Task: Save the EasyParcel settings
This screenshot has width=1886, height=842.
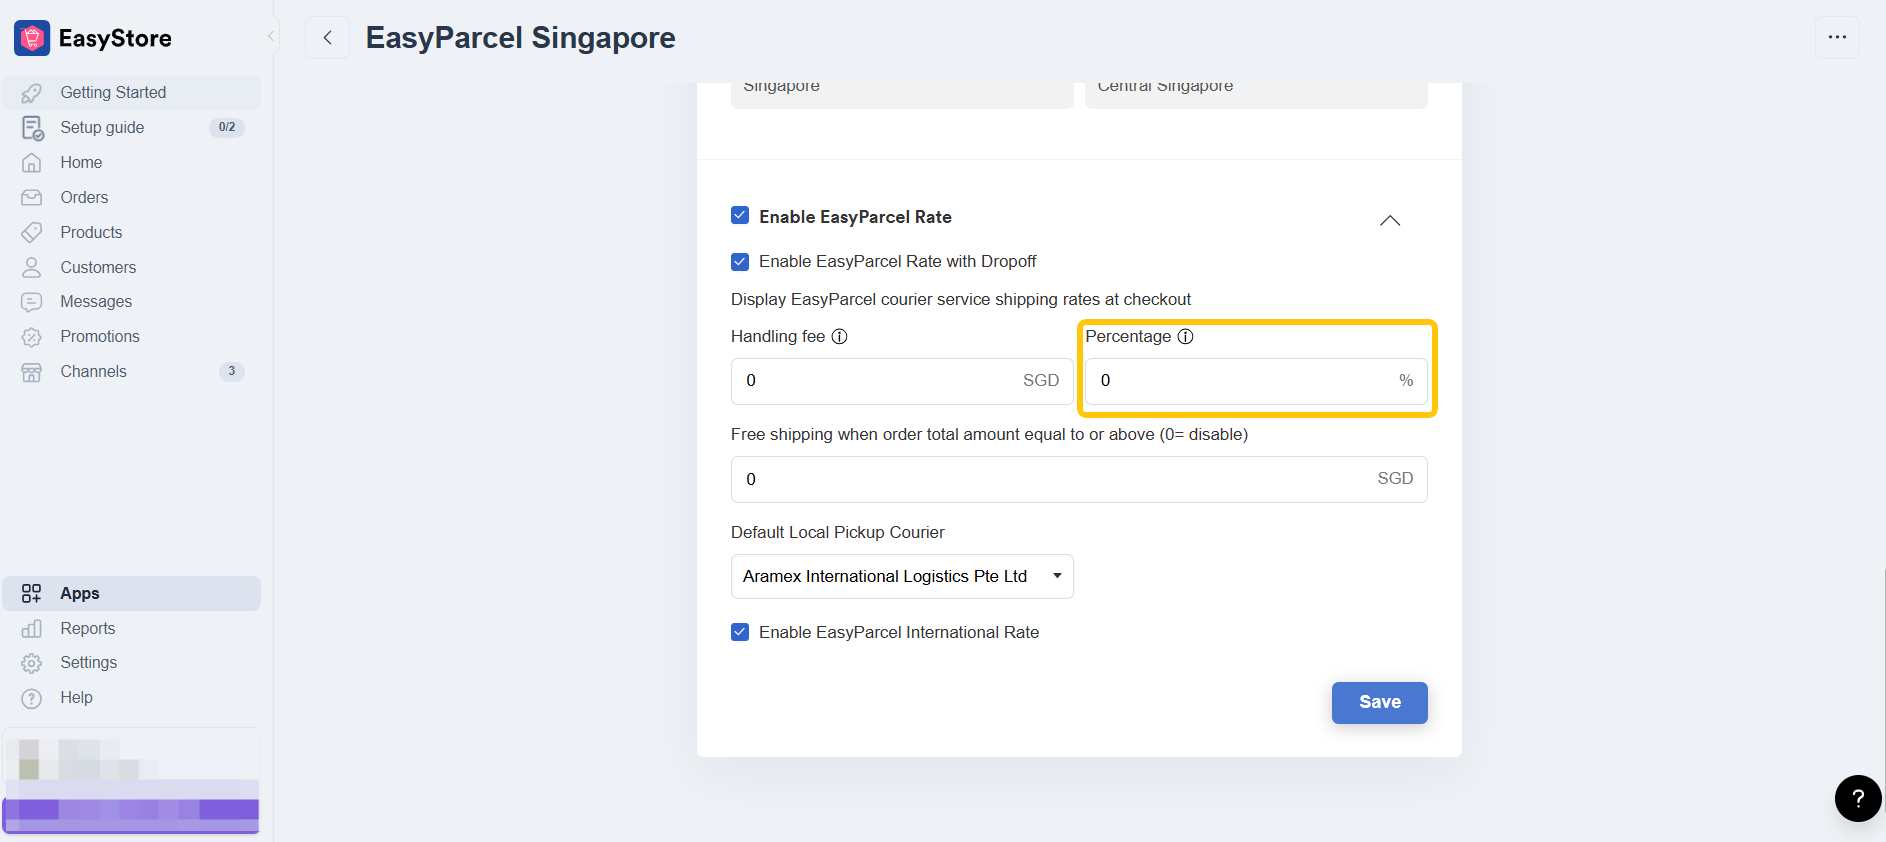Action: click(x=1379, y=703)
